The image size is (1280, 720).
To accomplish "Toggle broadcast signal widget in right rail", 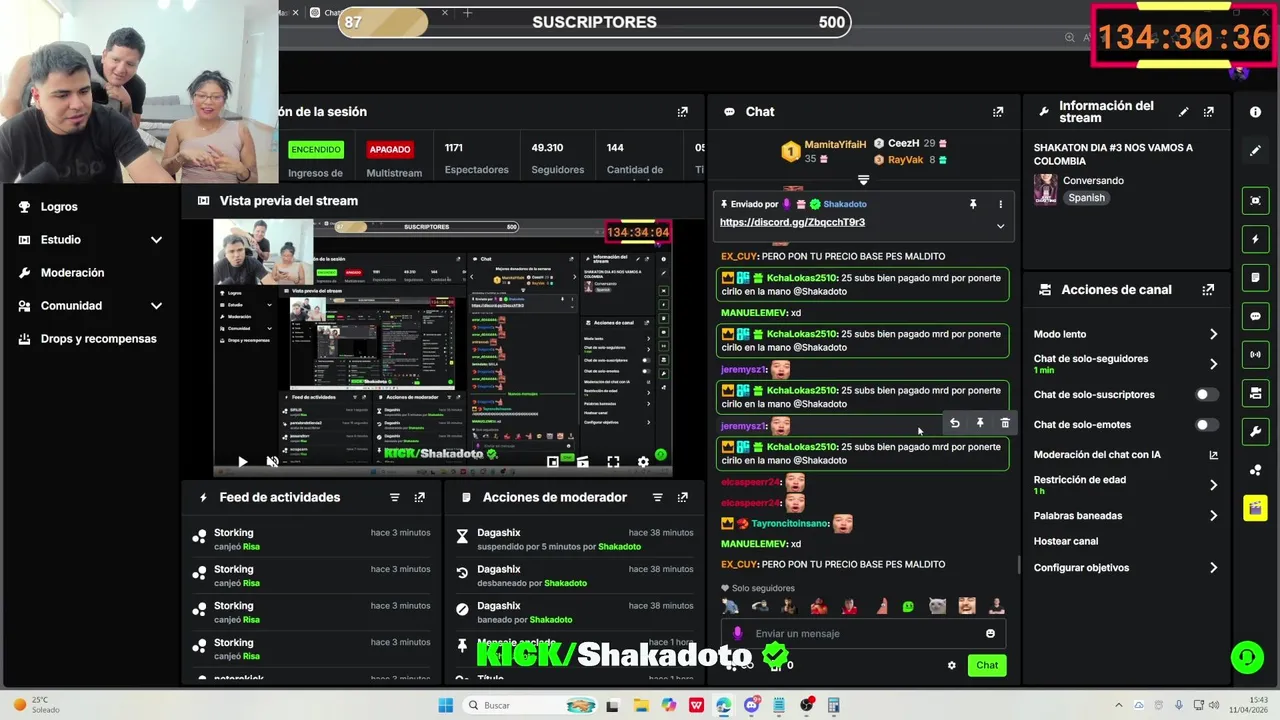I will [1255, 354].
